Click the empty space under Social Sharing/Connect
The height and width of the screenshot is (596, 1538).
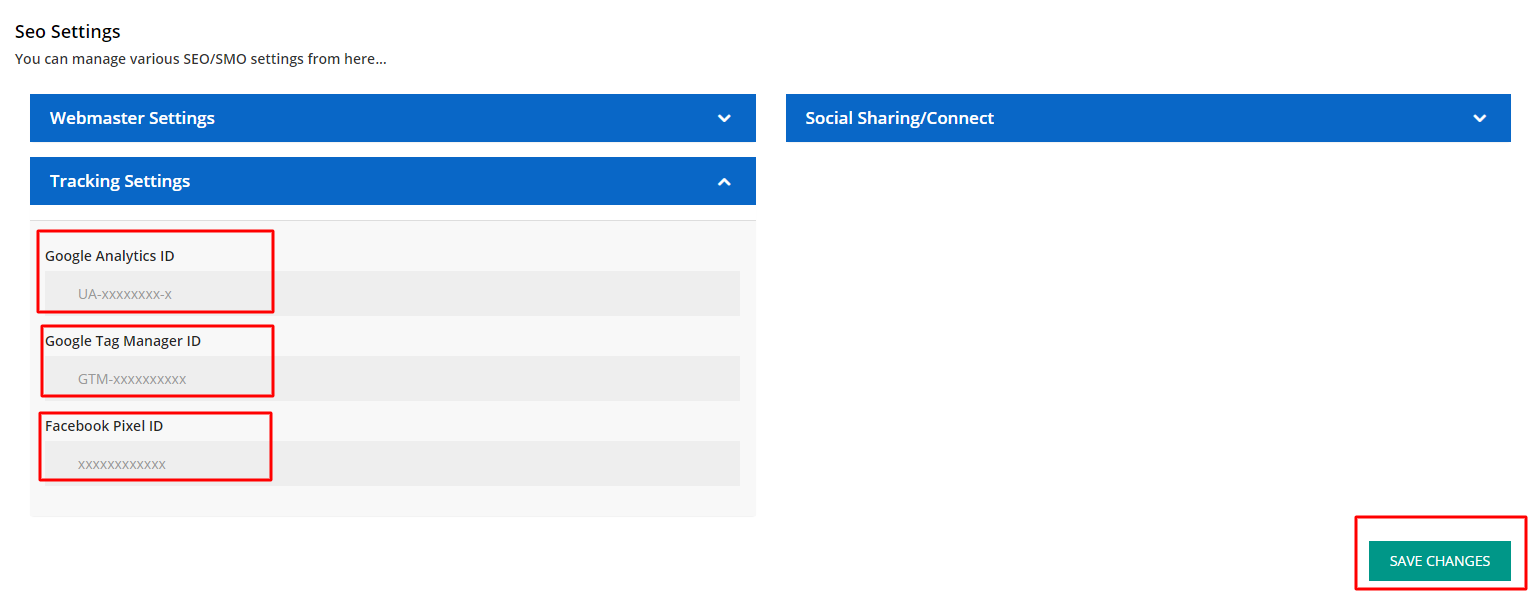(x=1147, y=320)
